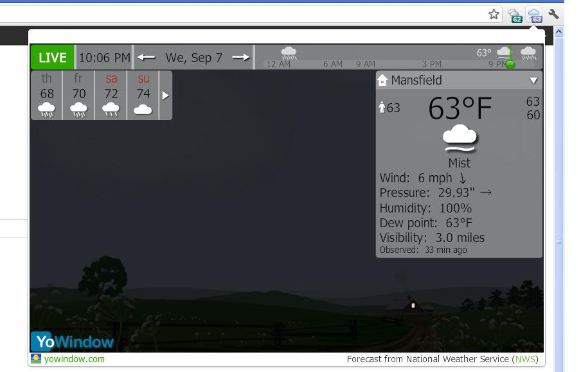Click the browser scrollbar up arrow
Screen dimensions: 578x372
(x=558, y=32)
